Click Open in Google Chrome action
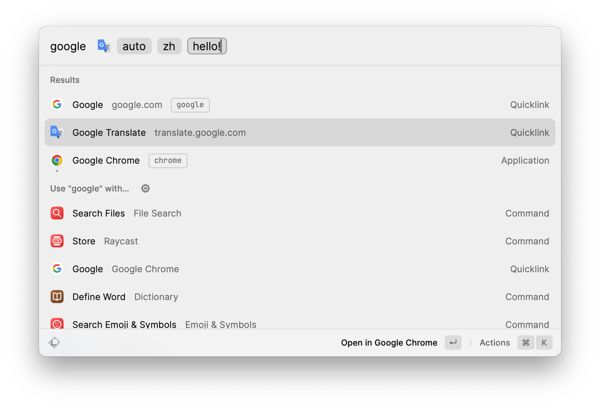This screenshot has height=408, width=600. tap(389, 343)
